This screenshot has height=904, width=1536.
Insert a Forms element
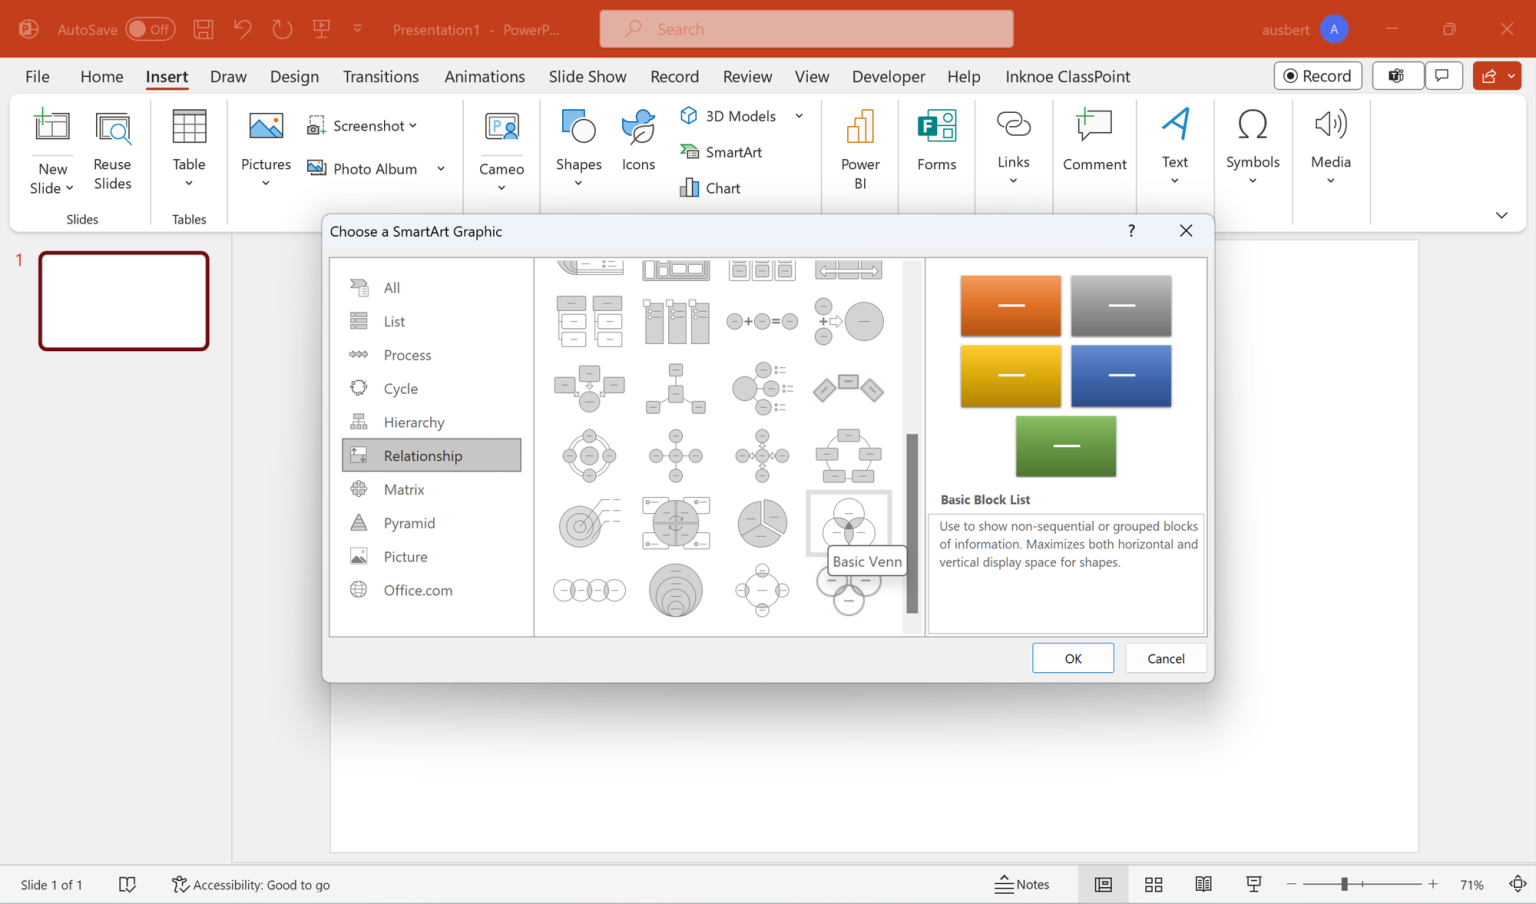(936, 140)
